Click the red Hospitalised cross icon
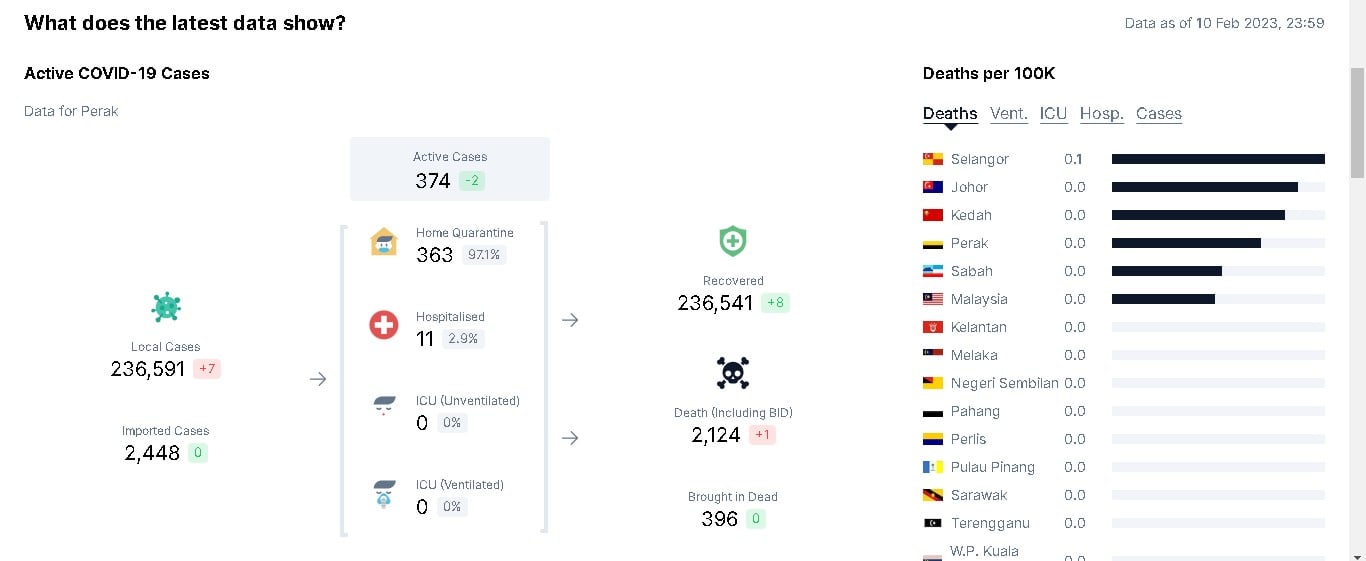The width and height of the screenshot is (1366, 561). coord(384,325)
